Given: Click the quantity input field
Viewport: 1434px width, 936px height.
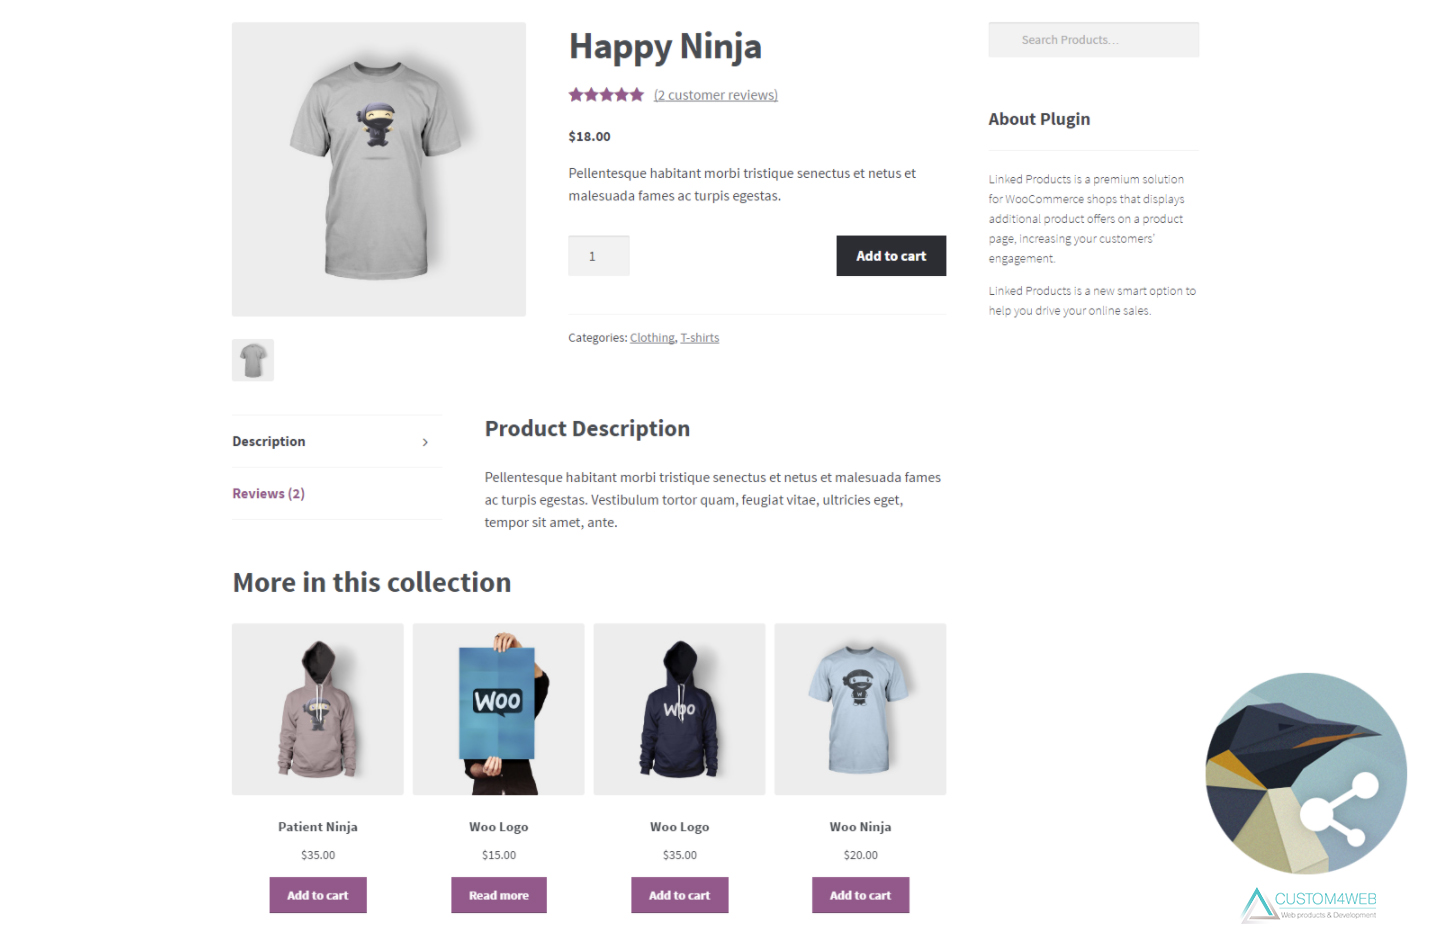Looking at the screenshot, I should coord(598,256).
